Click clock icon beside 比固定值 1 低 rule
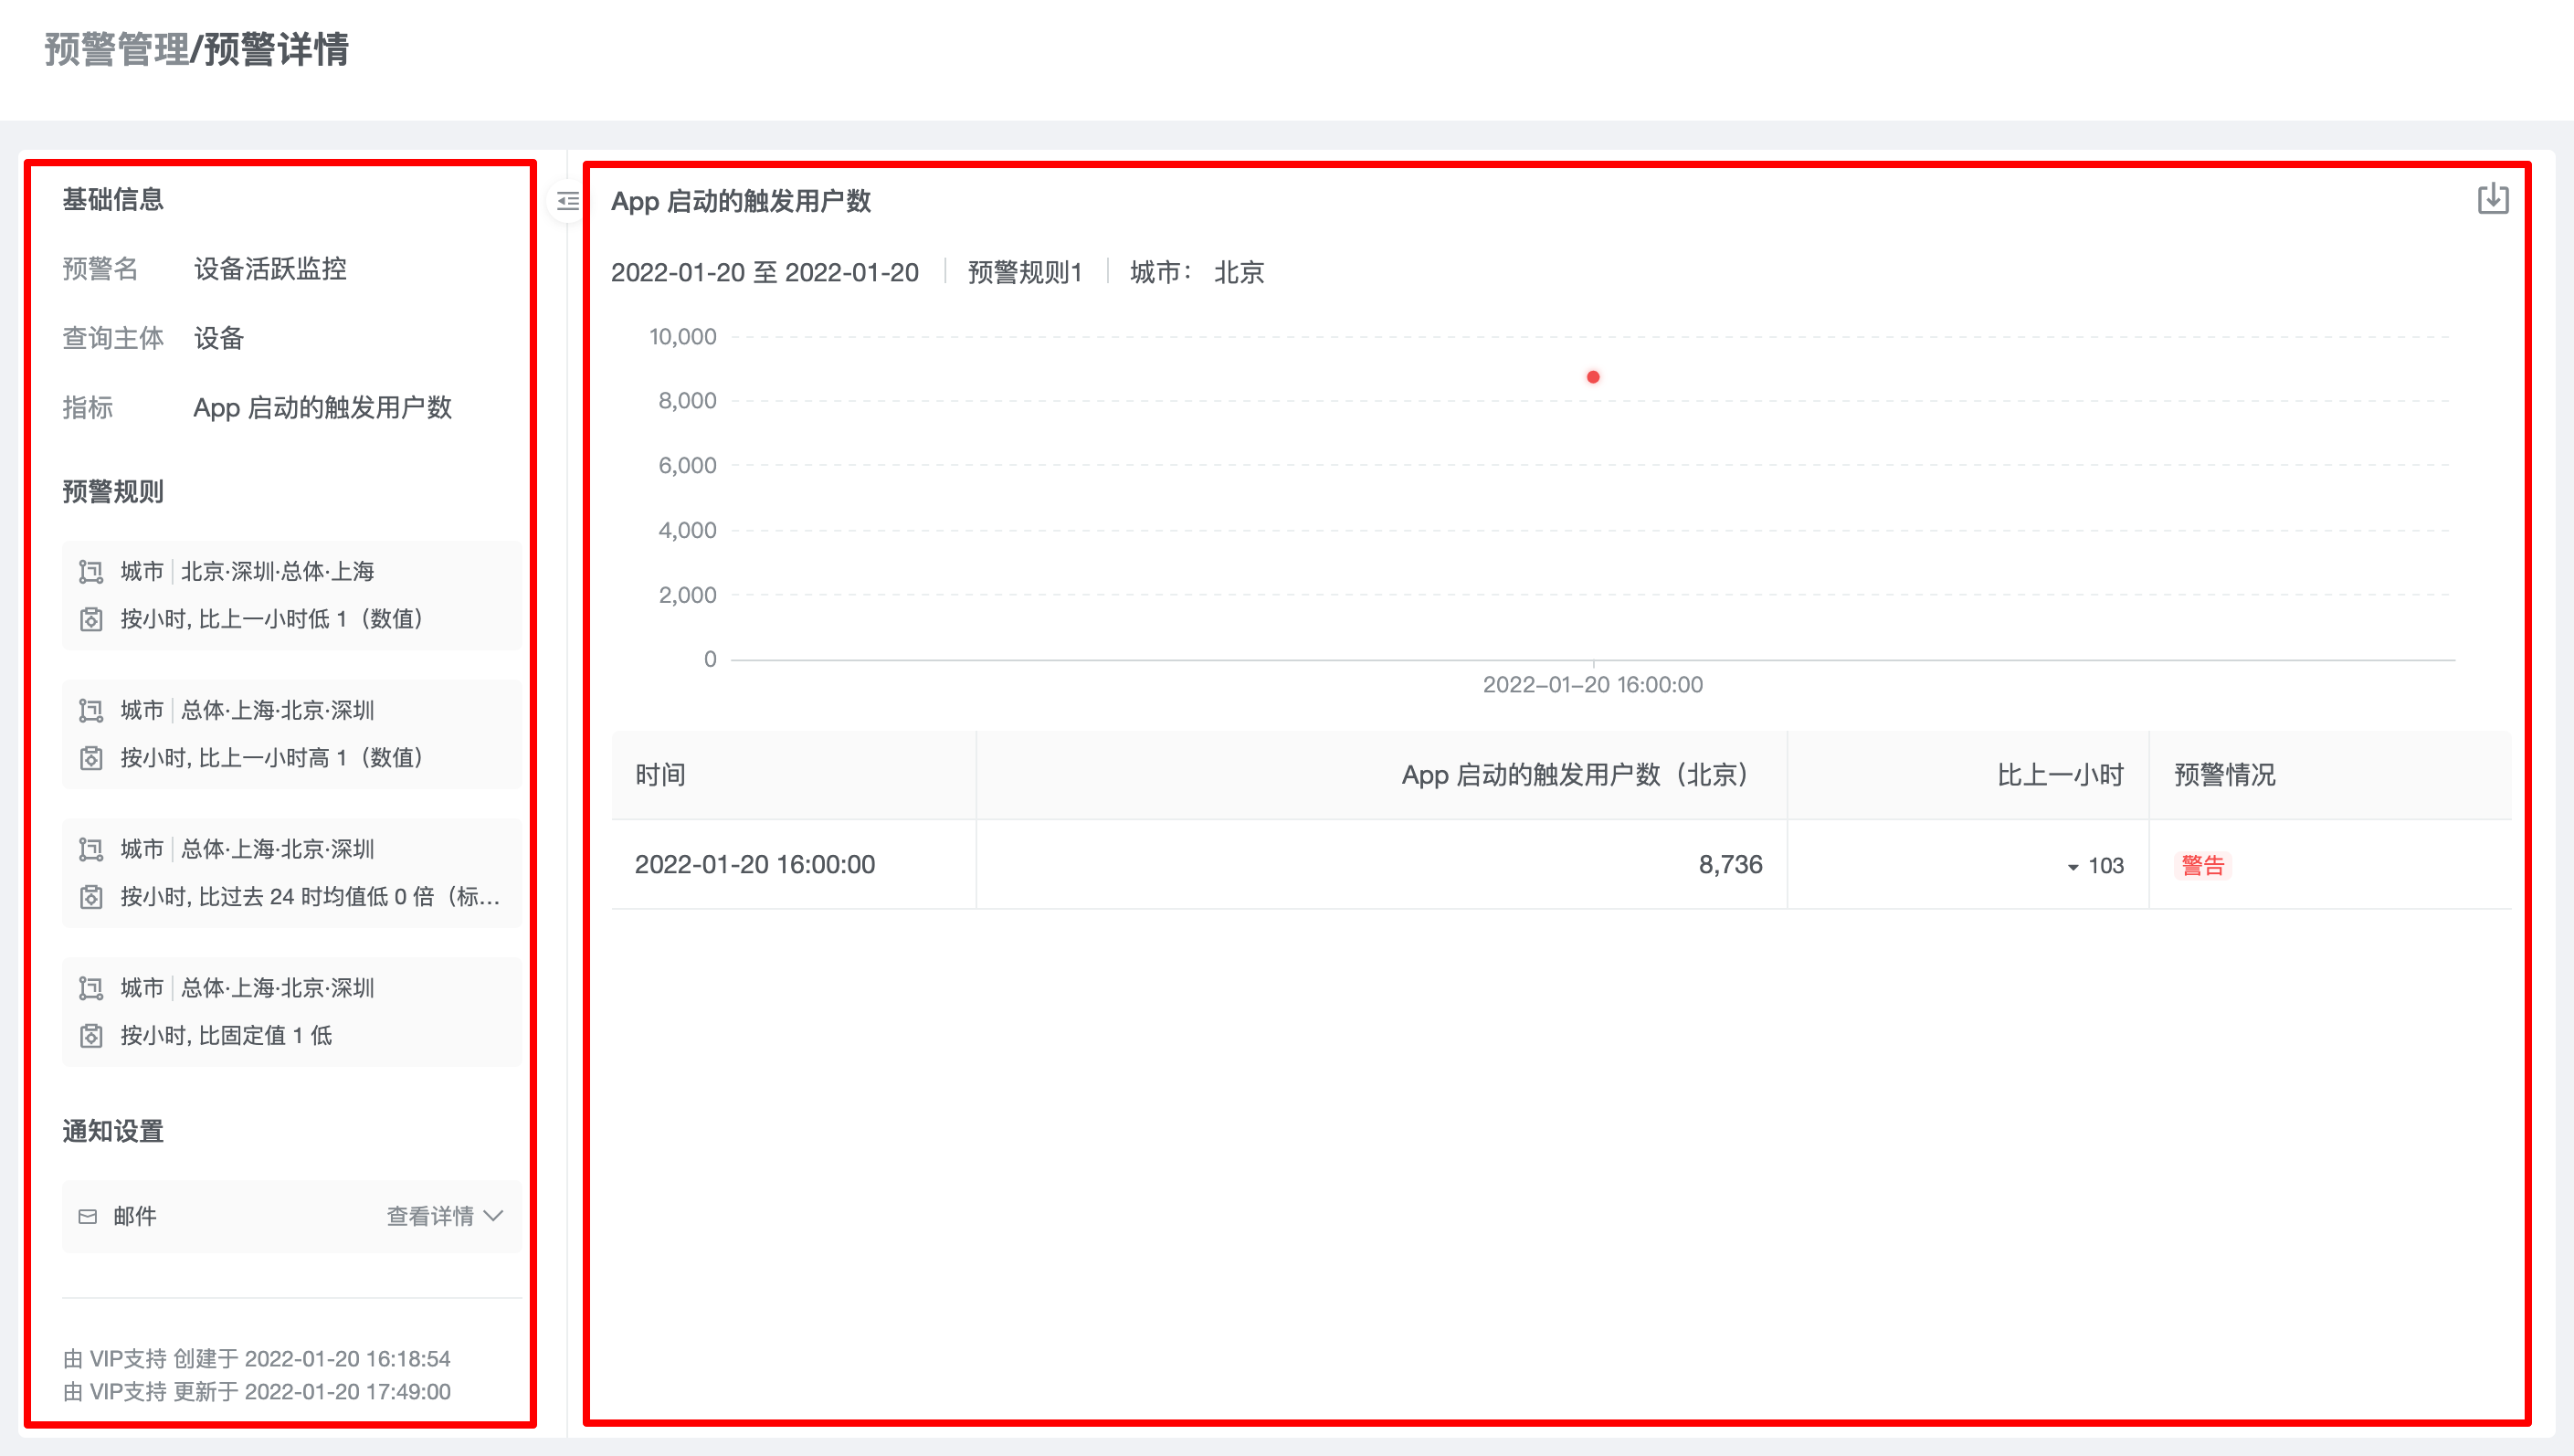 coord(91,1036)
